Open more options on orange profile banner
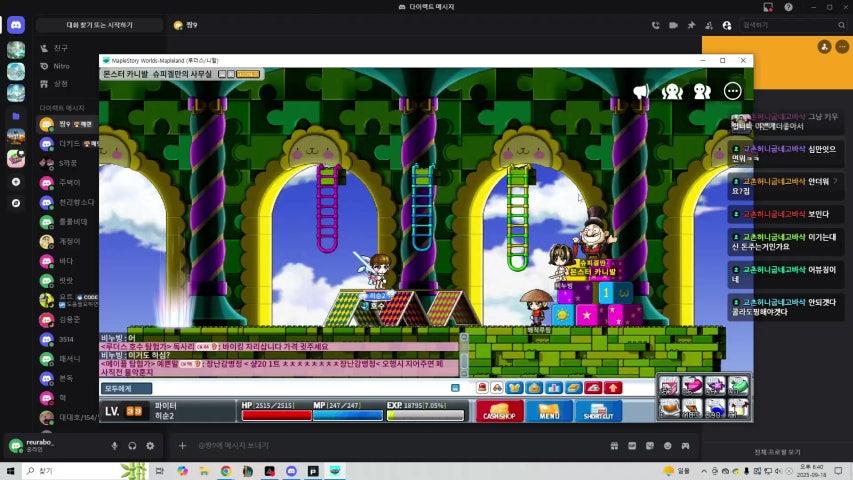This screenshot has height=480, width=853. point(842,47)
